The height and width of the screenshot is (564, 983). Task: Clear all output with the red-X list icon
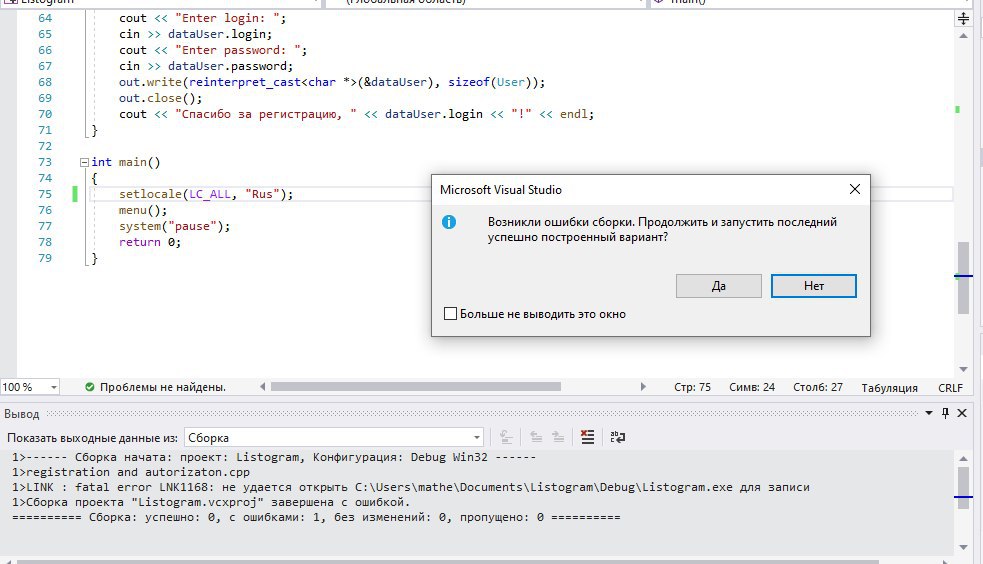coord(587,437)
